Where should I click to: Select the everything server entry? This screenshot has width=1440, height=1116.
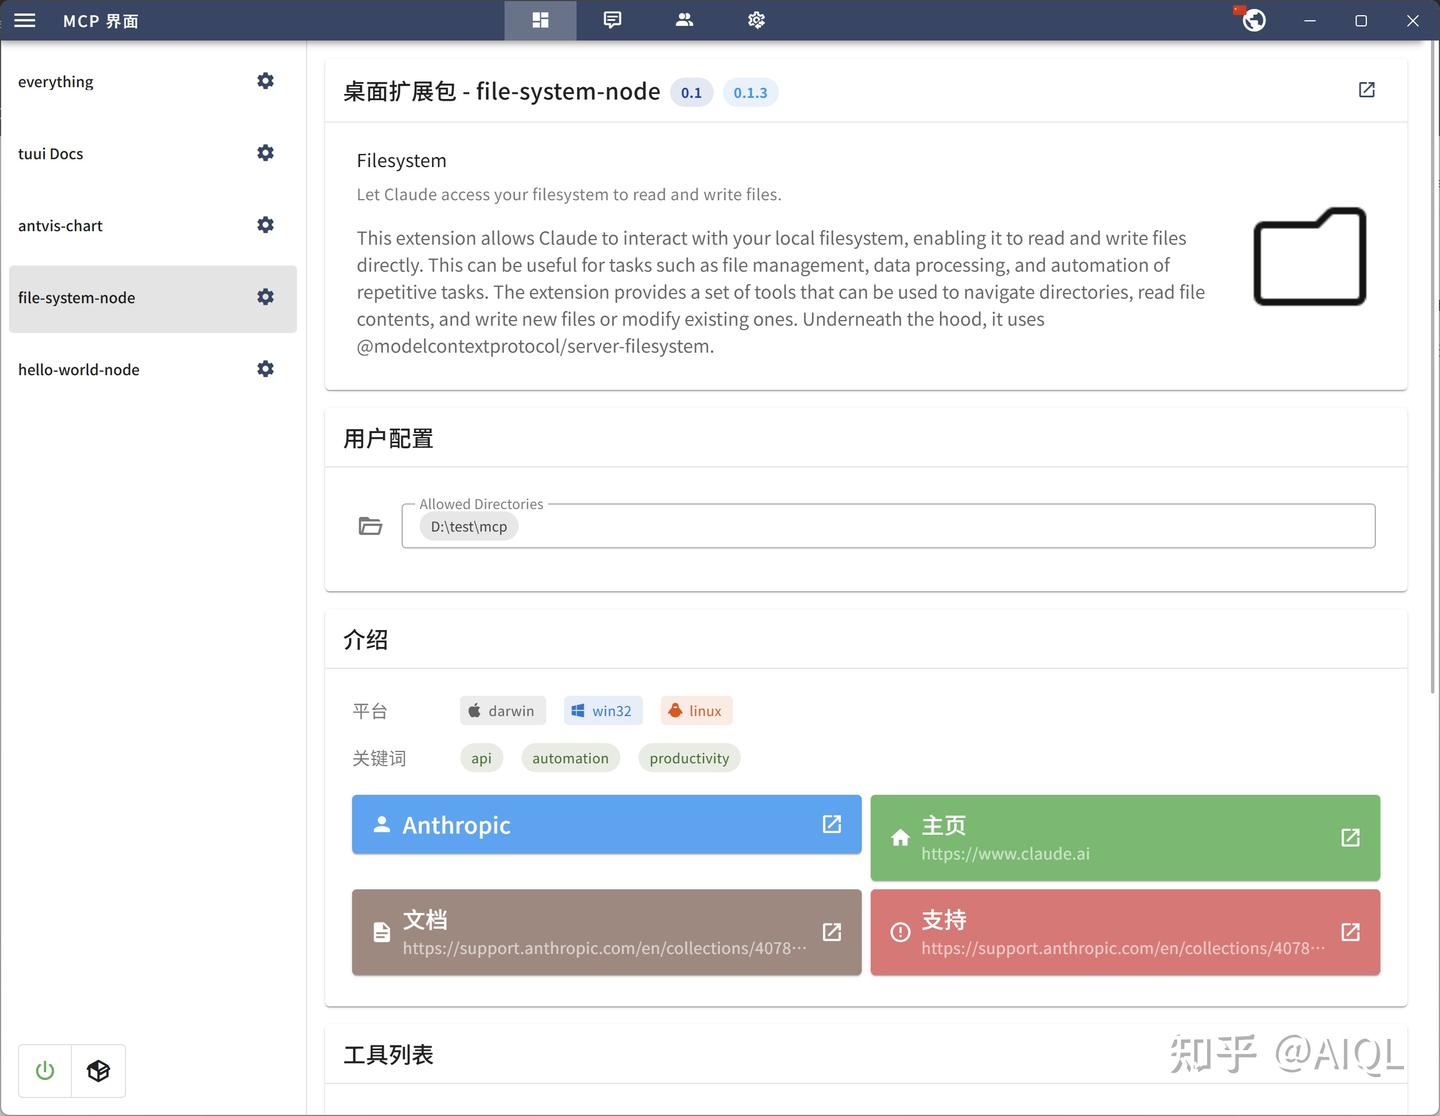[153, 82]
